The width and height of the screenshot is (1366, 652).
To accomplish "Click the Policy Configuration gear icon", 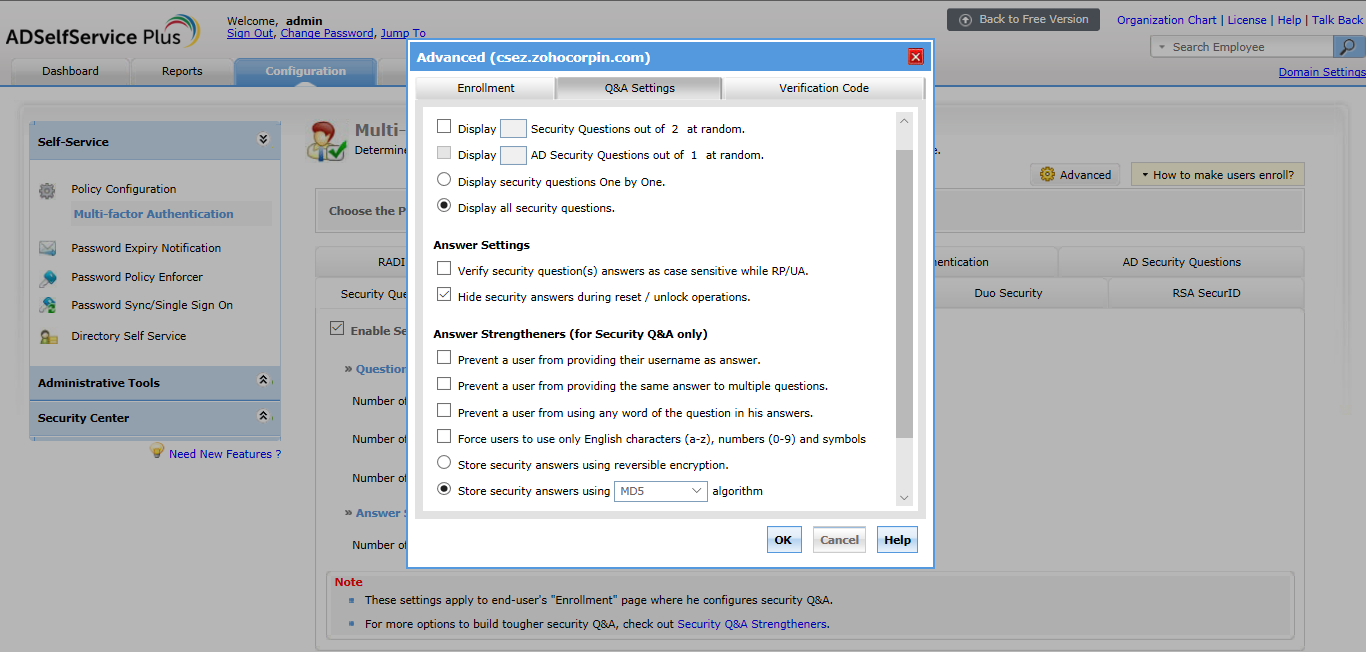I will (47, 191).
